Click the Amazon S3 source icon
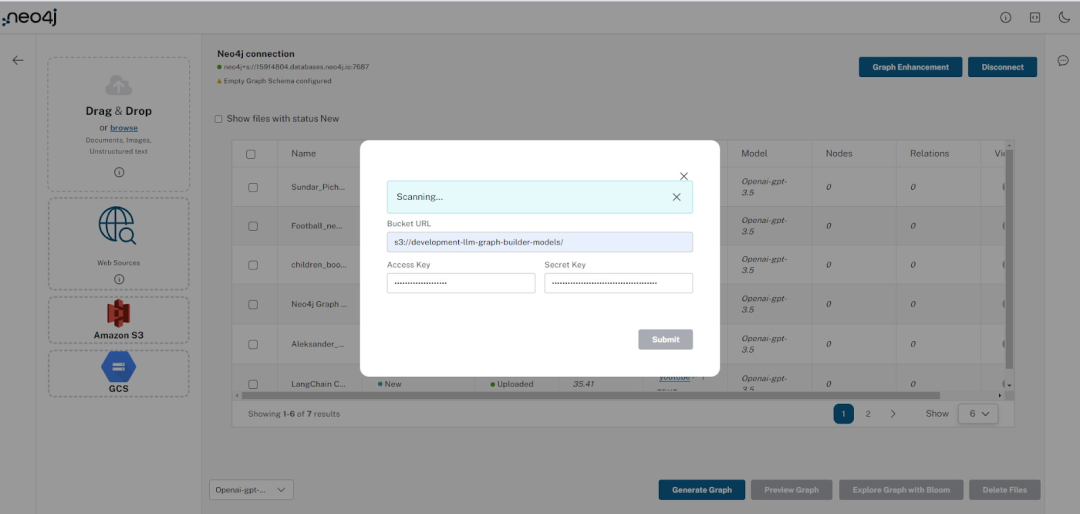Screen dimensions: 1080x514 (118, 313)
